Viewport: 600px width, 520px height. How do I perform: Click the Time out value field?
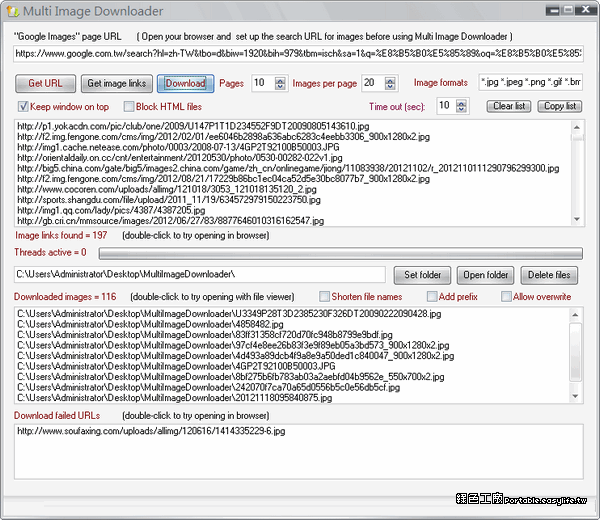pos(447,106)
